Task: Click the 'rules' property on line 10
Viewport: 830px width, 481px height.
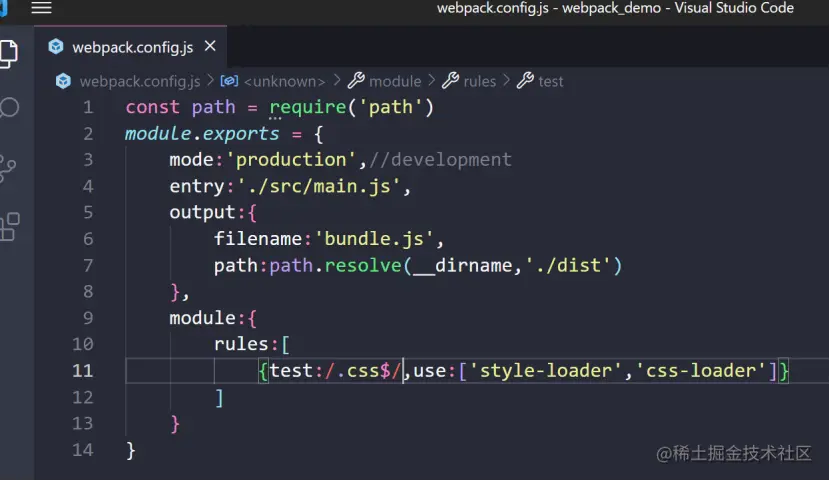Action: pyautogui.click(x=241, y=344)
